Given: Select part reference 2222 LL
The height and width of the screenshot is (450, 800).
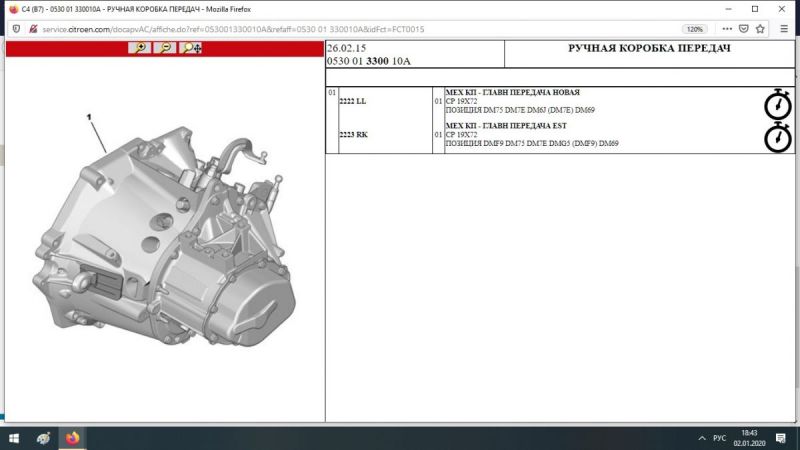Looking at the screenshot, I should point(353,101).
